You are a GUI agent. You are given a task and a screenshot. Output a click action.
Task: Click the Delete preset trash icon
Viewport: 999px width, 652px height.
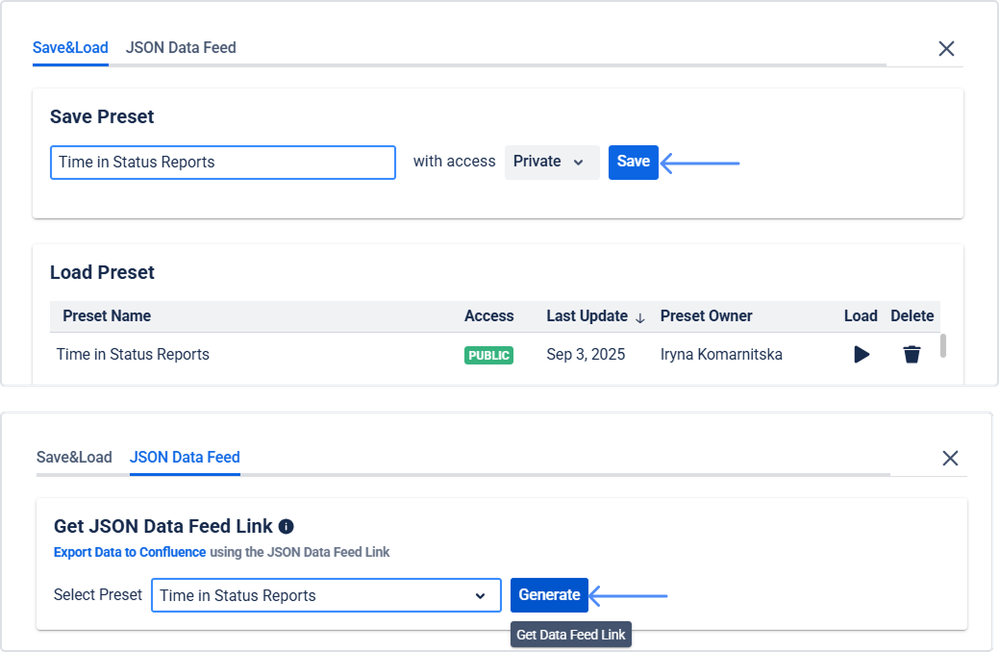pos(912,354)
